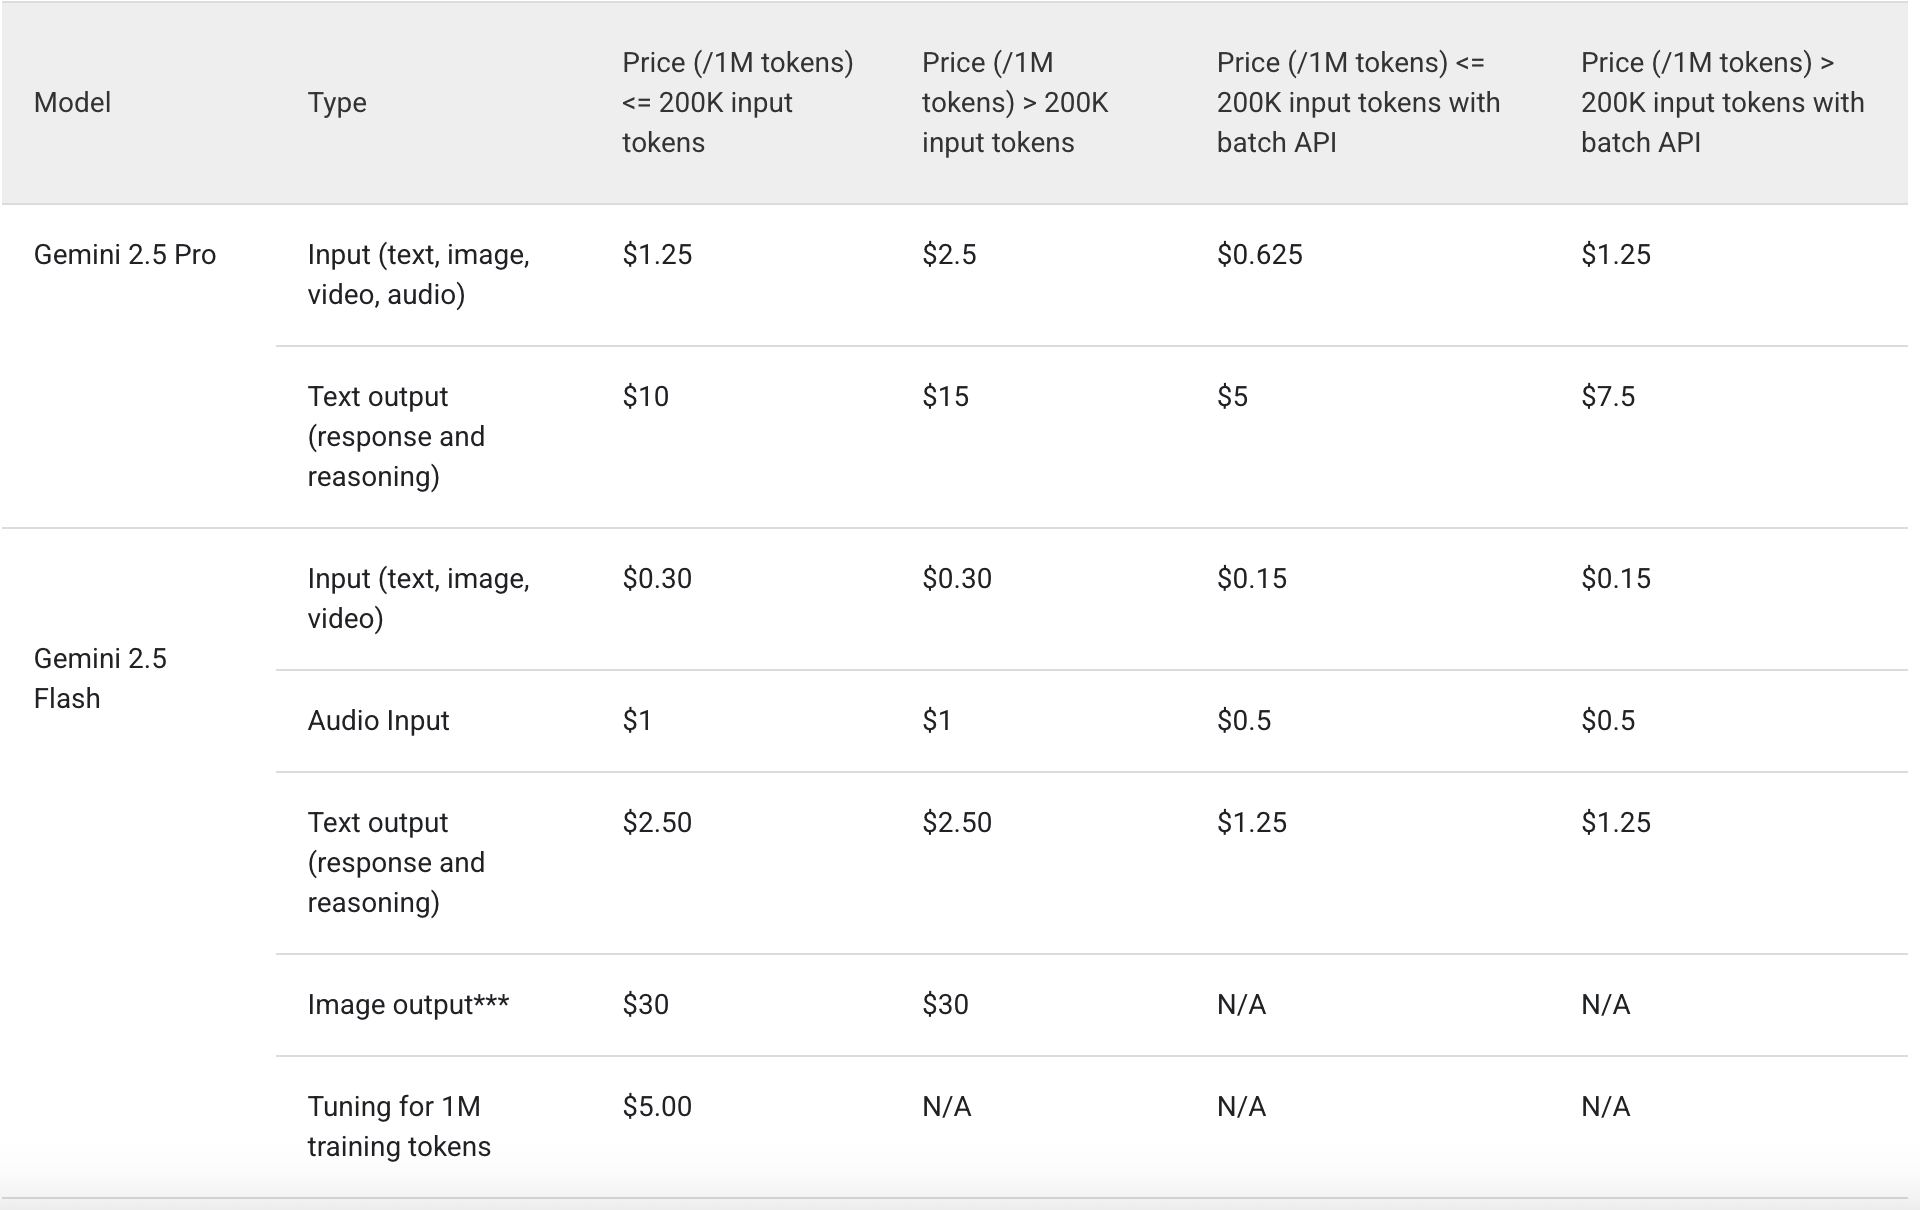
Task: Select Audio Input "$0.5" in <= 200K batch column
Action: coord(1244,721)
